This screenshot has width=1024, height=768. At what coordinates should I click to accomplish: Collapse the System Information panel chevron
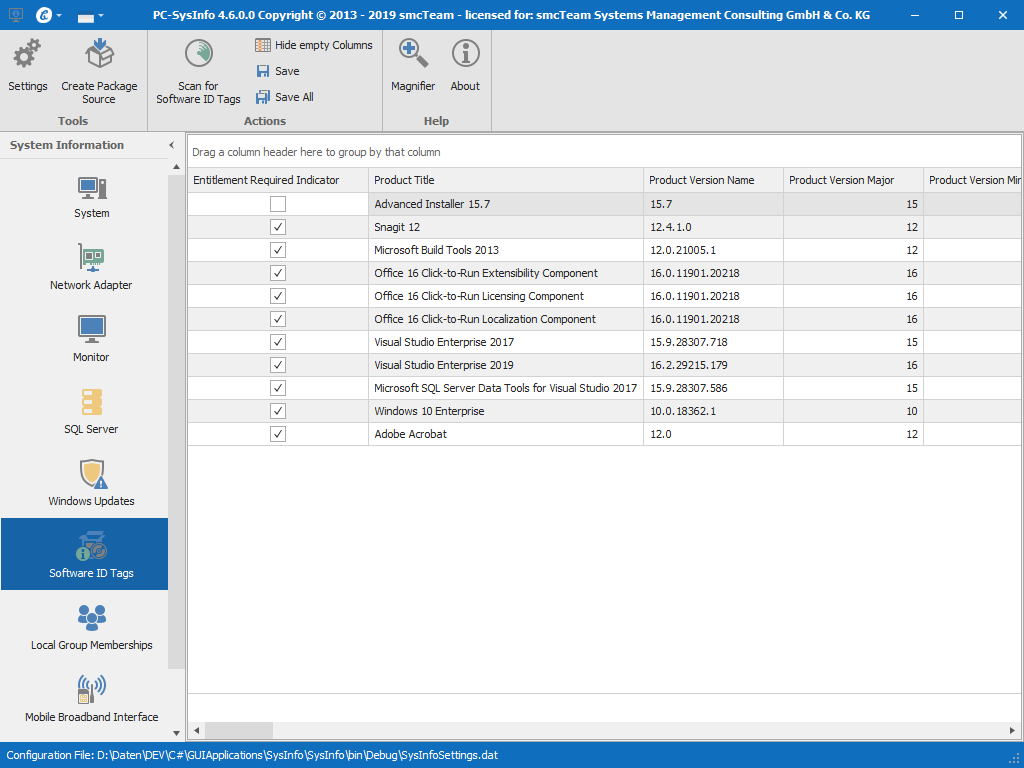(x=172, y=145)
